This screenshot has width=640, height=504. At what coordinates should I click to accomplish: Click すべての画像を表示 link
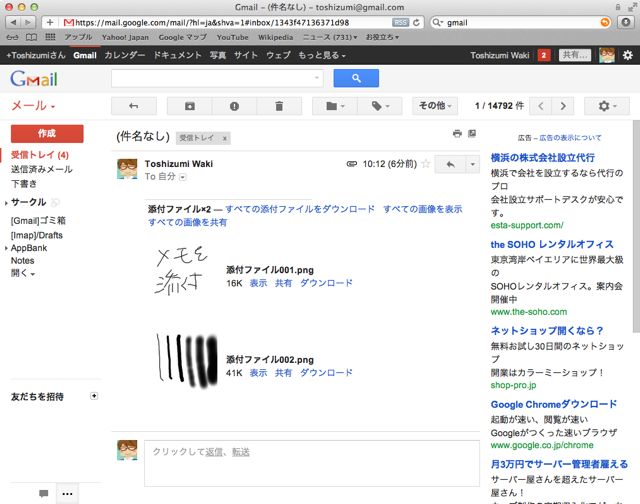point(422,209)
